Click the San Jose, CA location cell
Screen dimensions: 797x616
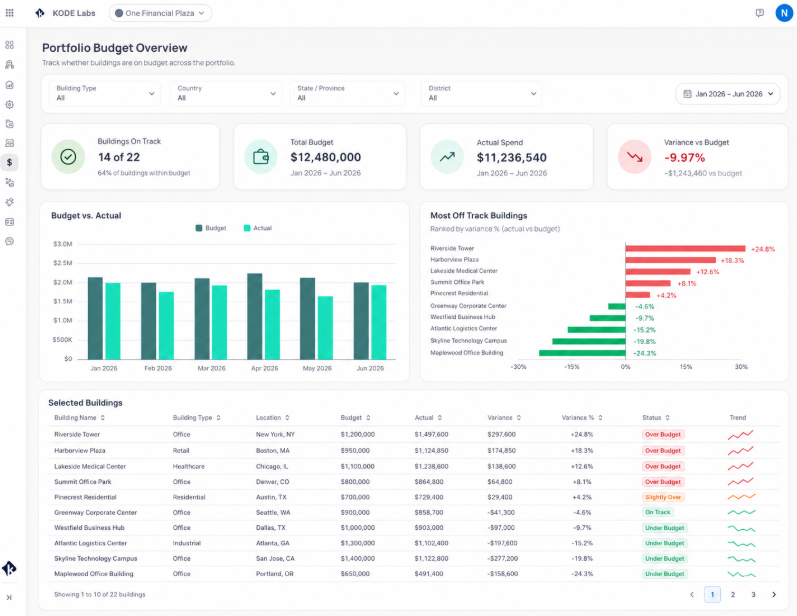[x=275, y=558]
